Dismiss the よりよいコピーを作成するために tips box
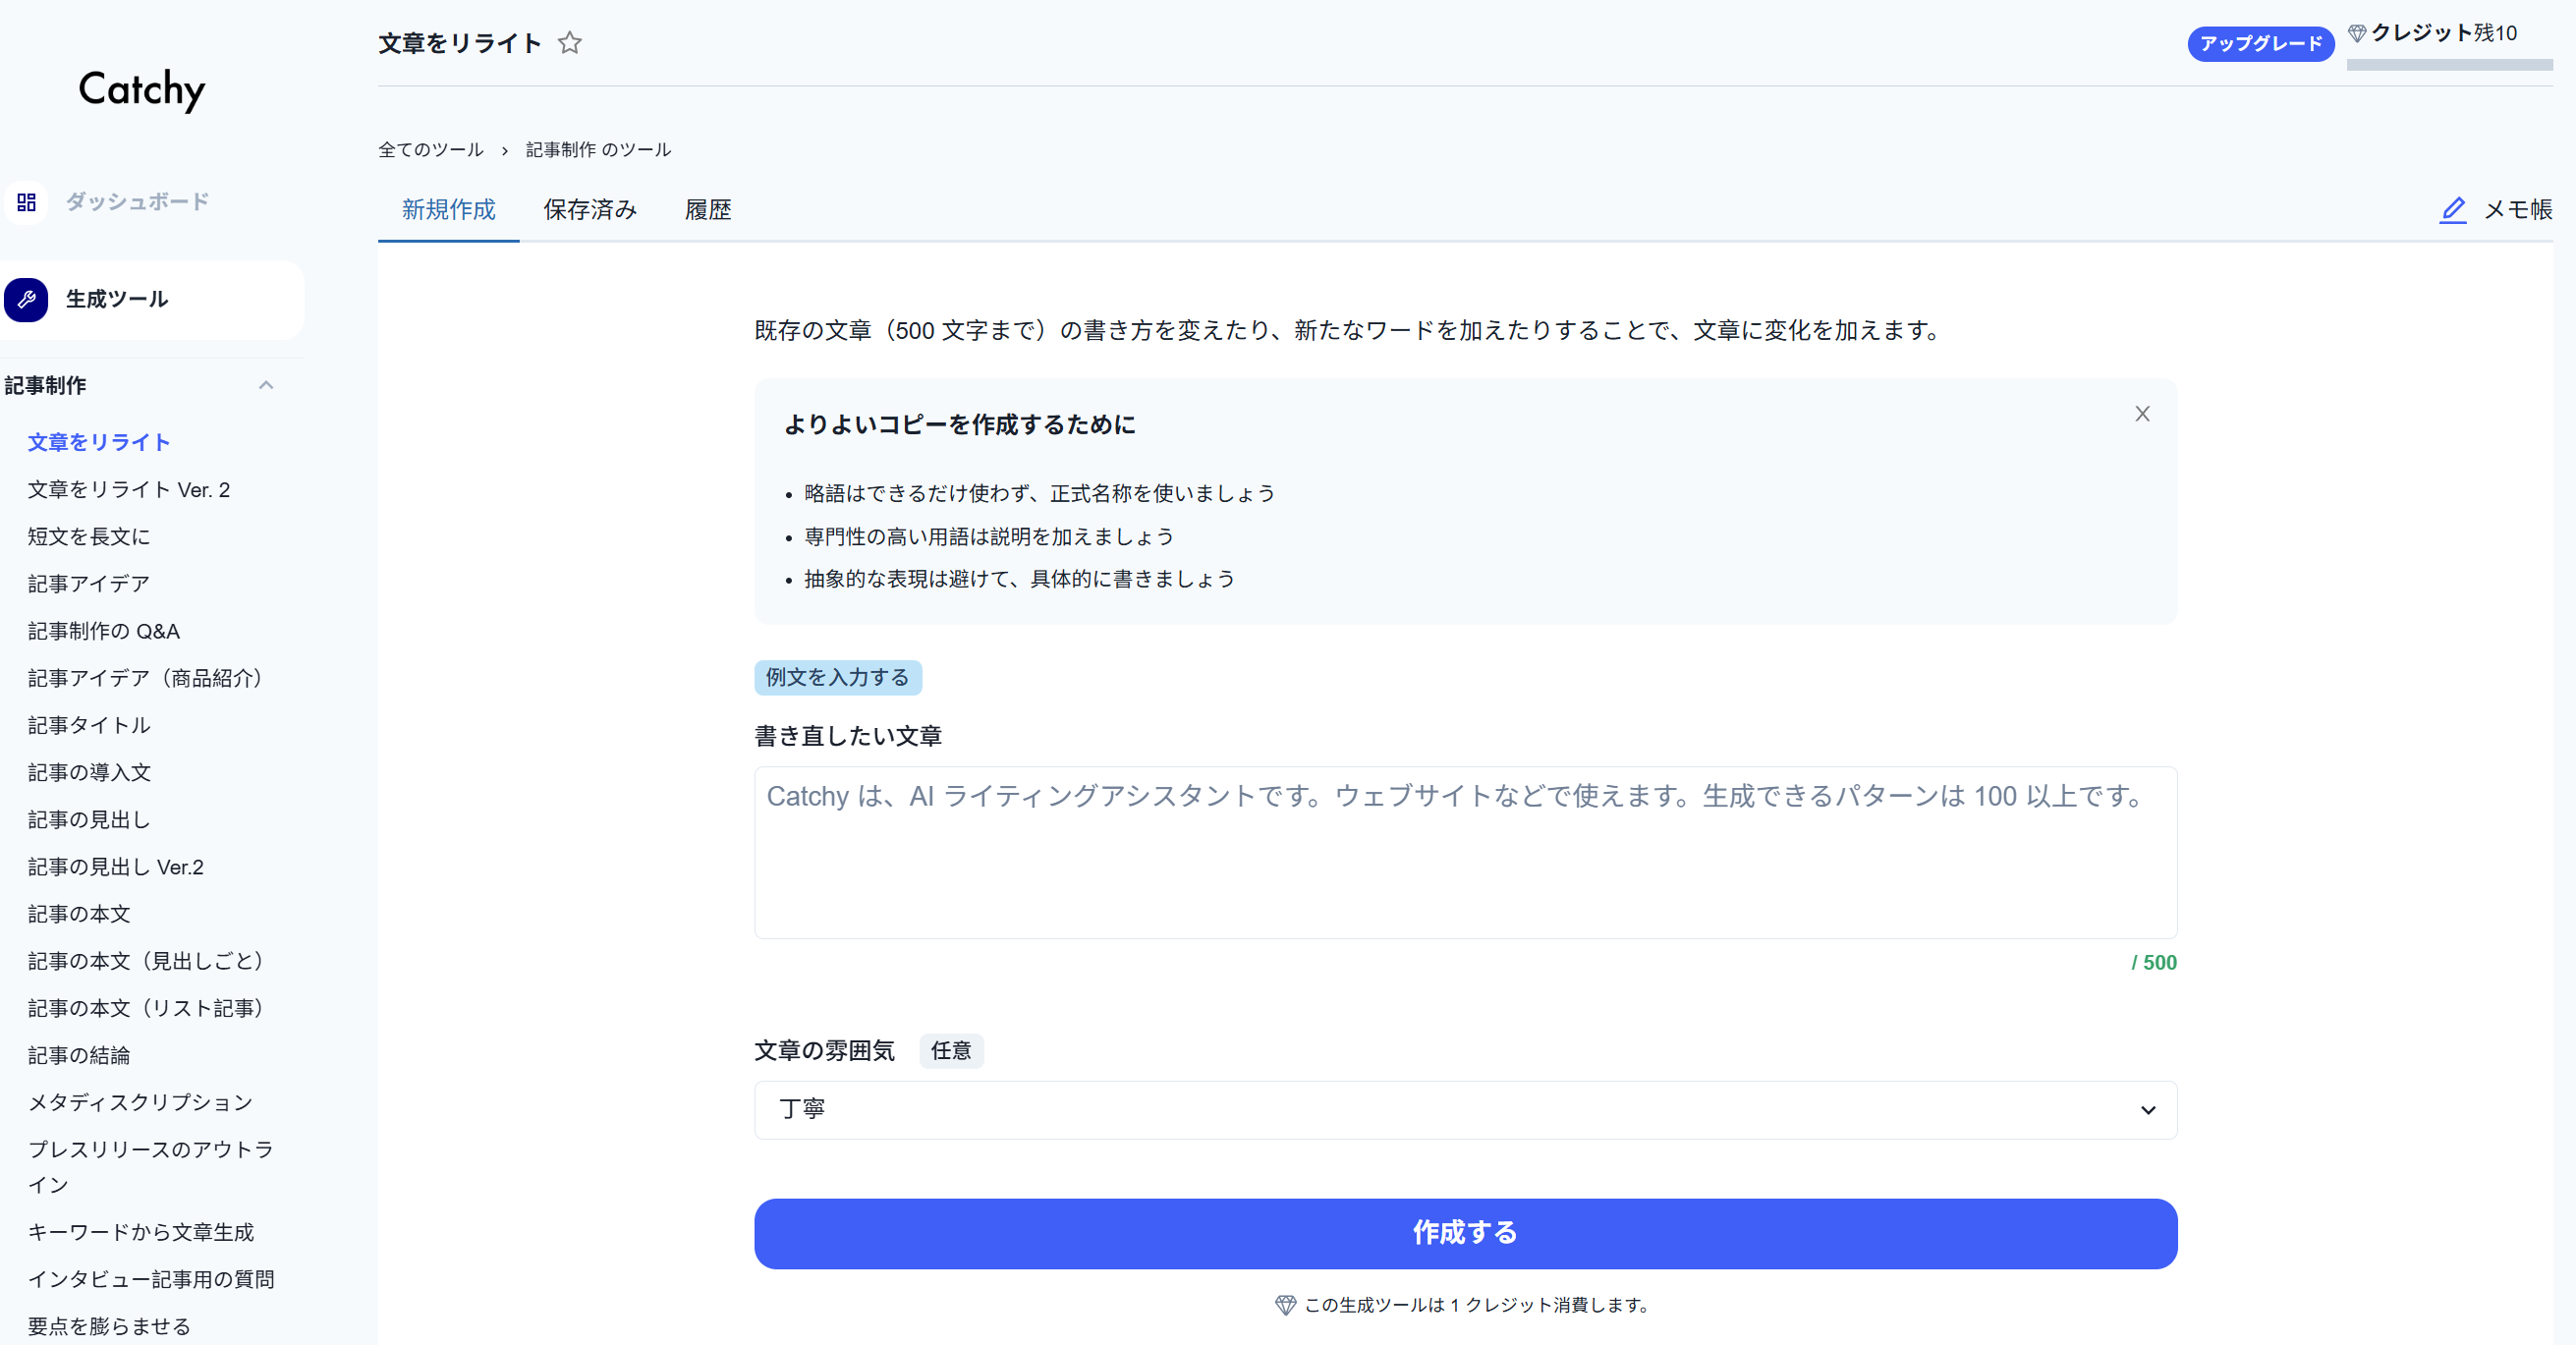Viewport: 2576px width, 1345px height. (2142, 413)
